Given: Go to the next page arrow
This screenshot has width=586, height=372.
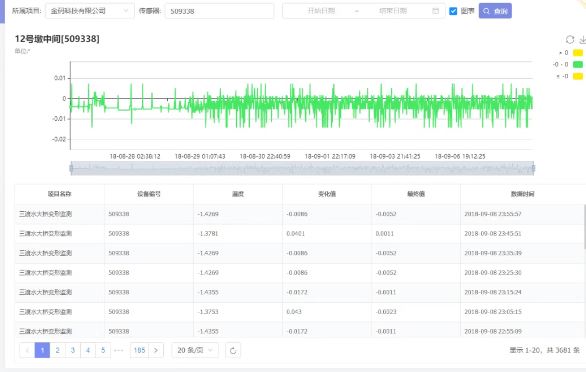Looking at the screenshot, I should 156,350.
